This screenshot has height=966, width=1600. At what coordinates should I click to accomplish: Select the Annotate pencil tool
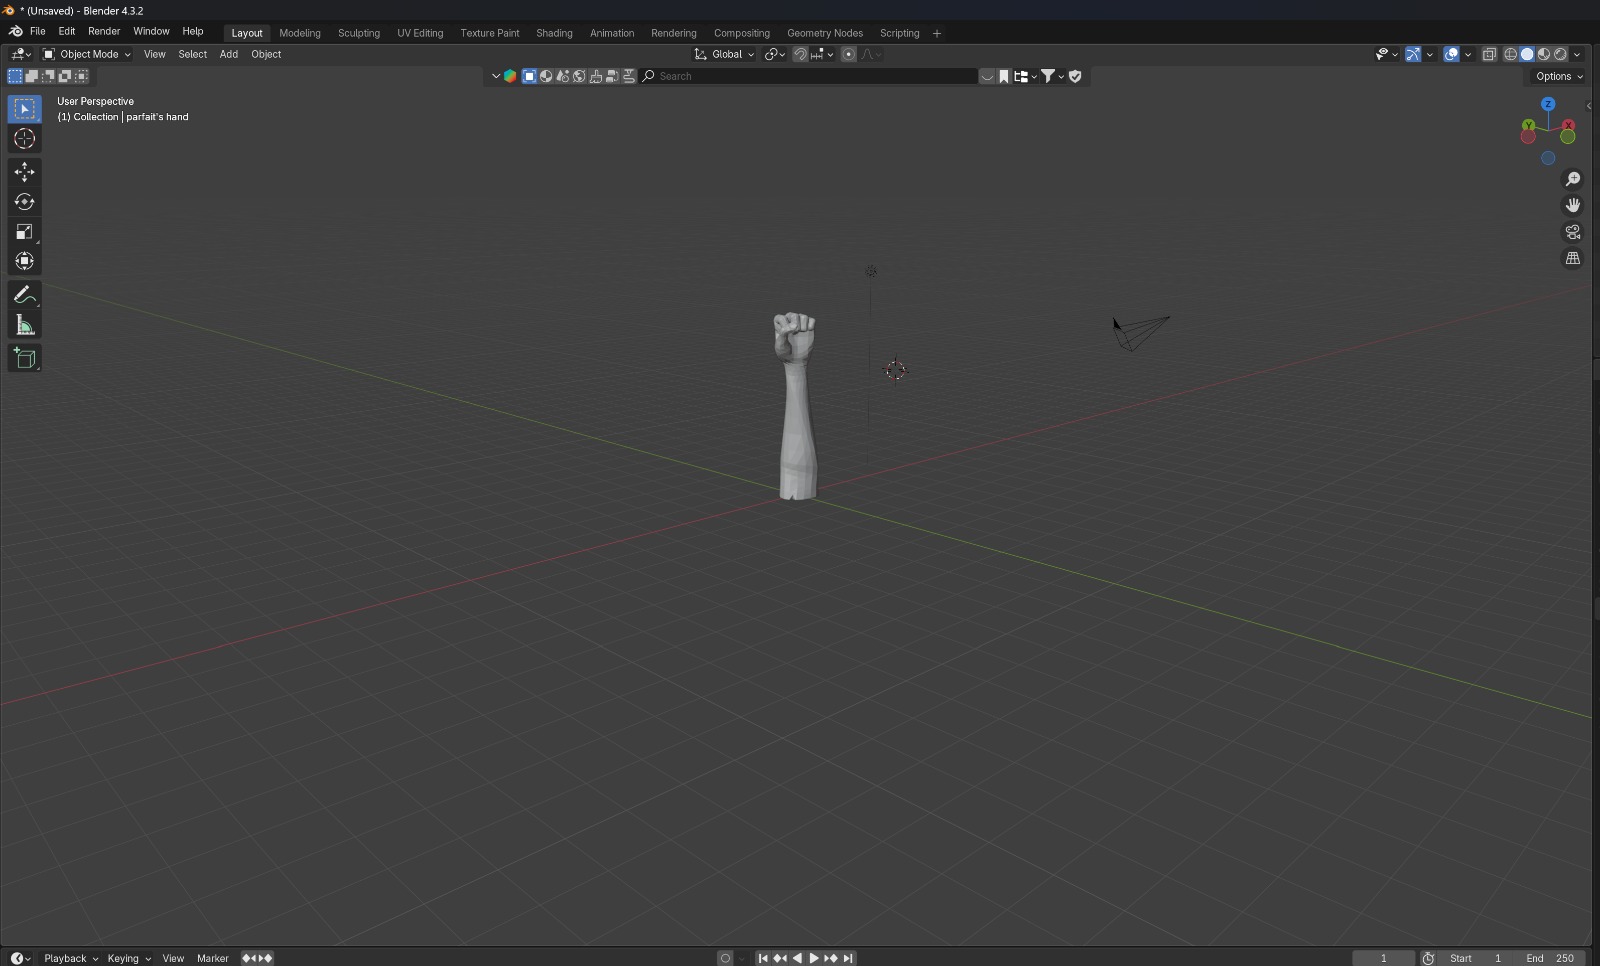pos(24,295)
